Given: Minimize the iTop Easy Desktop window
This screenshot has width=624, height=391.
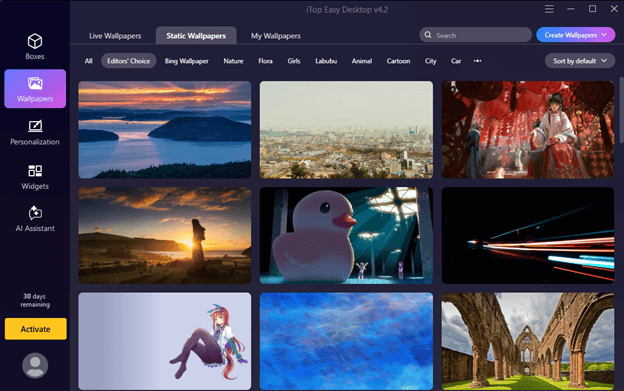Looking at the screenshot, I should click(571, 9).
